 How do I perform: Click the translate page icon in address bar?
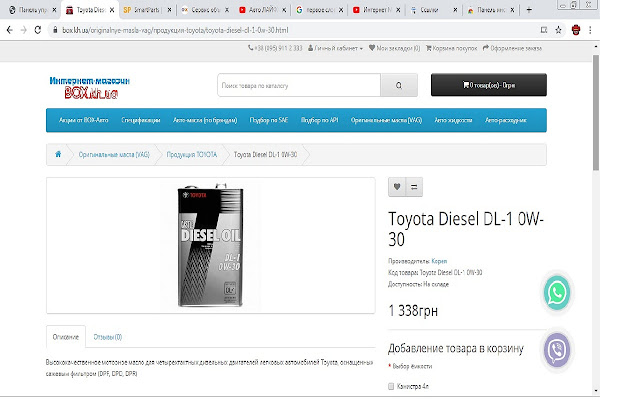544,30
